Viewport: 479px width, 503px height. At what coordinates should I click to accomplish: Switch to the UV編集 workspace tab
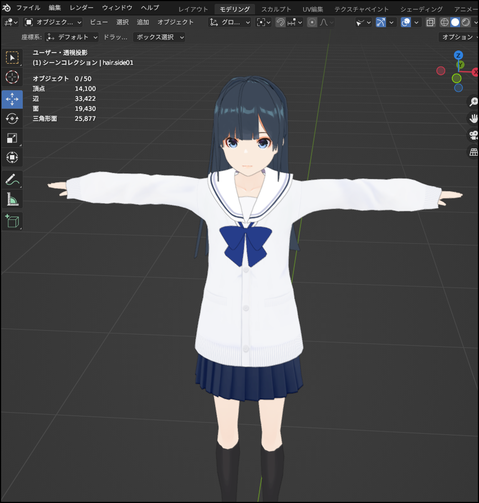313,9
